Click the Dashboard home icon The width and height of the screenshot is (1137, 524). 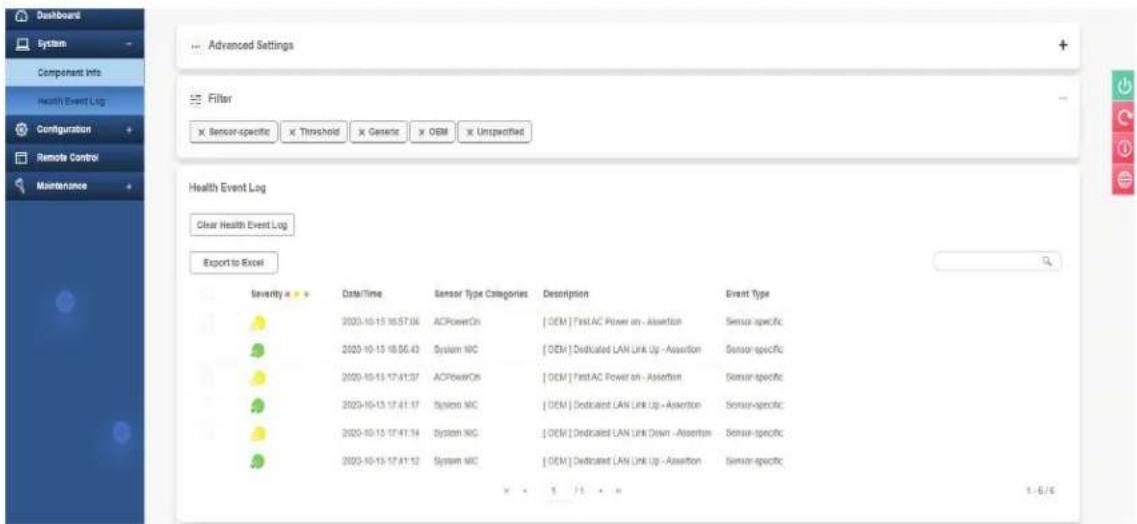[x=21, y=16]
